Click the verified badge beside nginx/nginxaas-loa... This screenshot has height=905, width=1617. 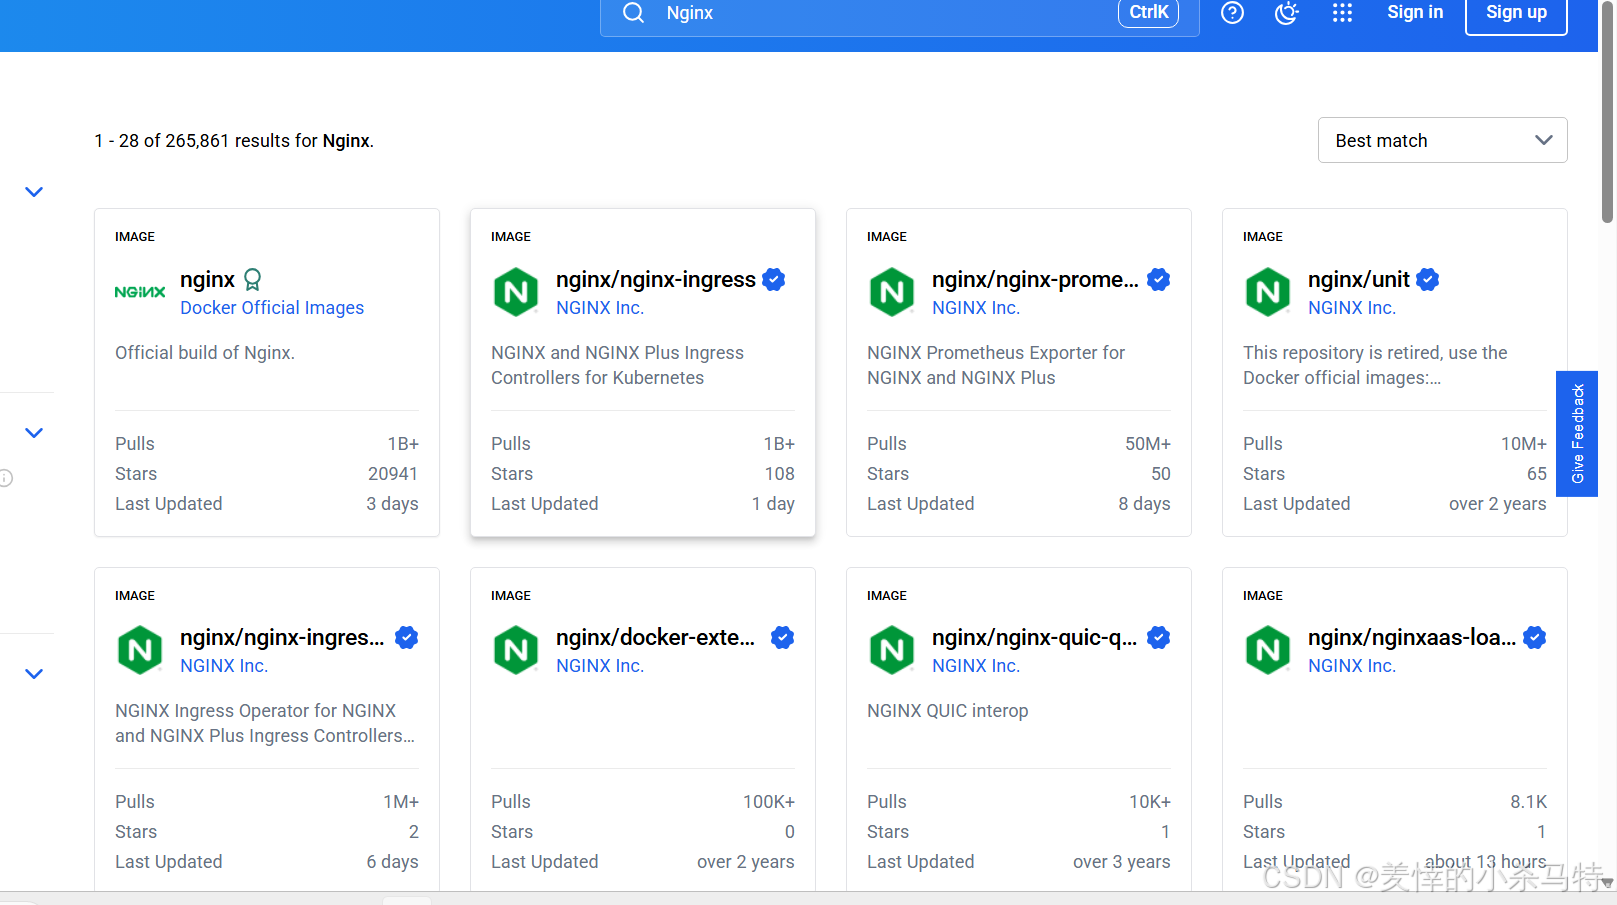pyautogui.click(x=1535, y=638)
